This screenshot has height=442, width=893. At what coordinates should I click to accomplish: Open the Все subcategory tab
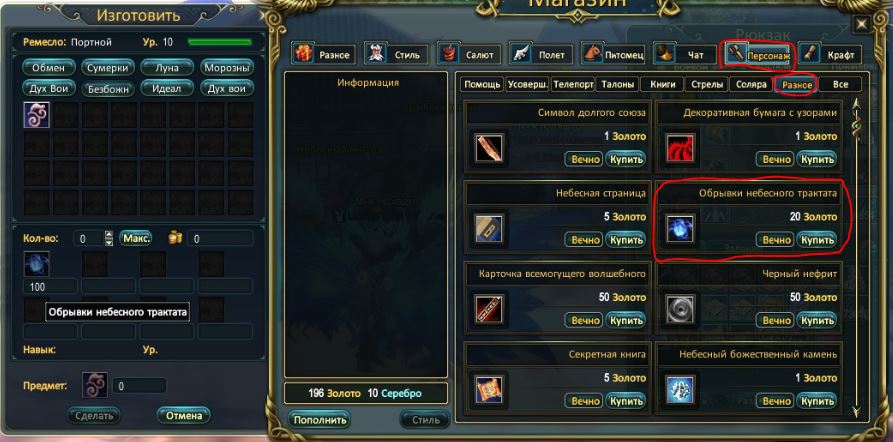pyautogui.click(x=840, y=84)
